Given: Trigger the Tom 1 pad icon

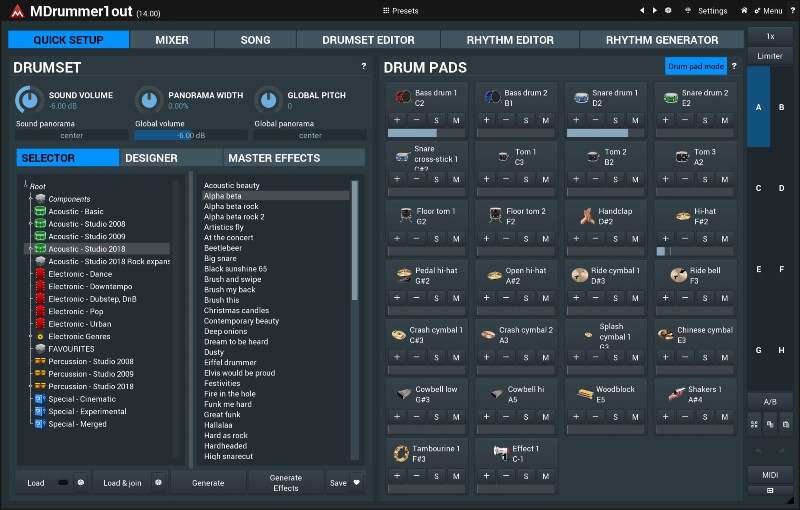Looking at the screenshot, I should (503, 157).
